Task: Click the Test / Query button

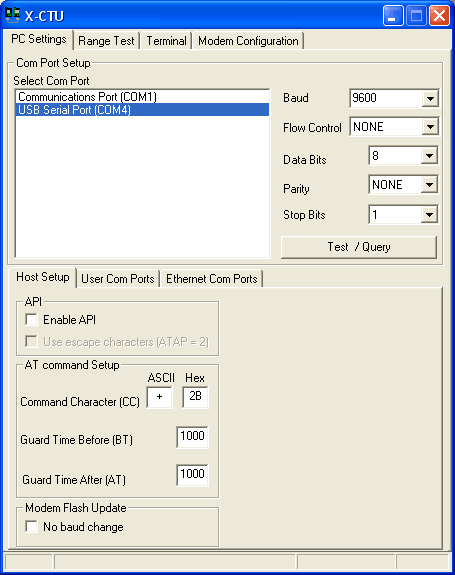Action: [x=359, y=247]
